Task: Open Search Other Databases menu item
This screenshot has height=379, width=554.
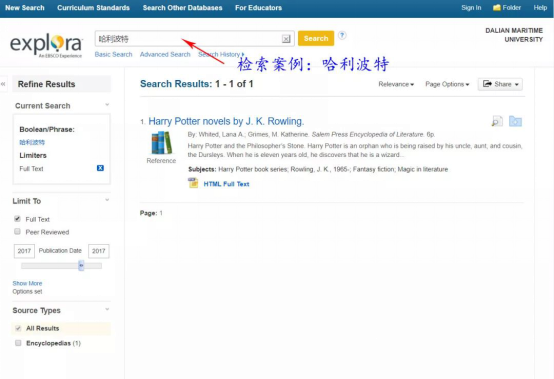Action: click(x=182, y=8)
